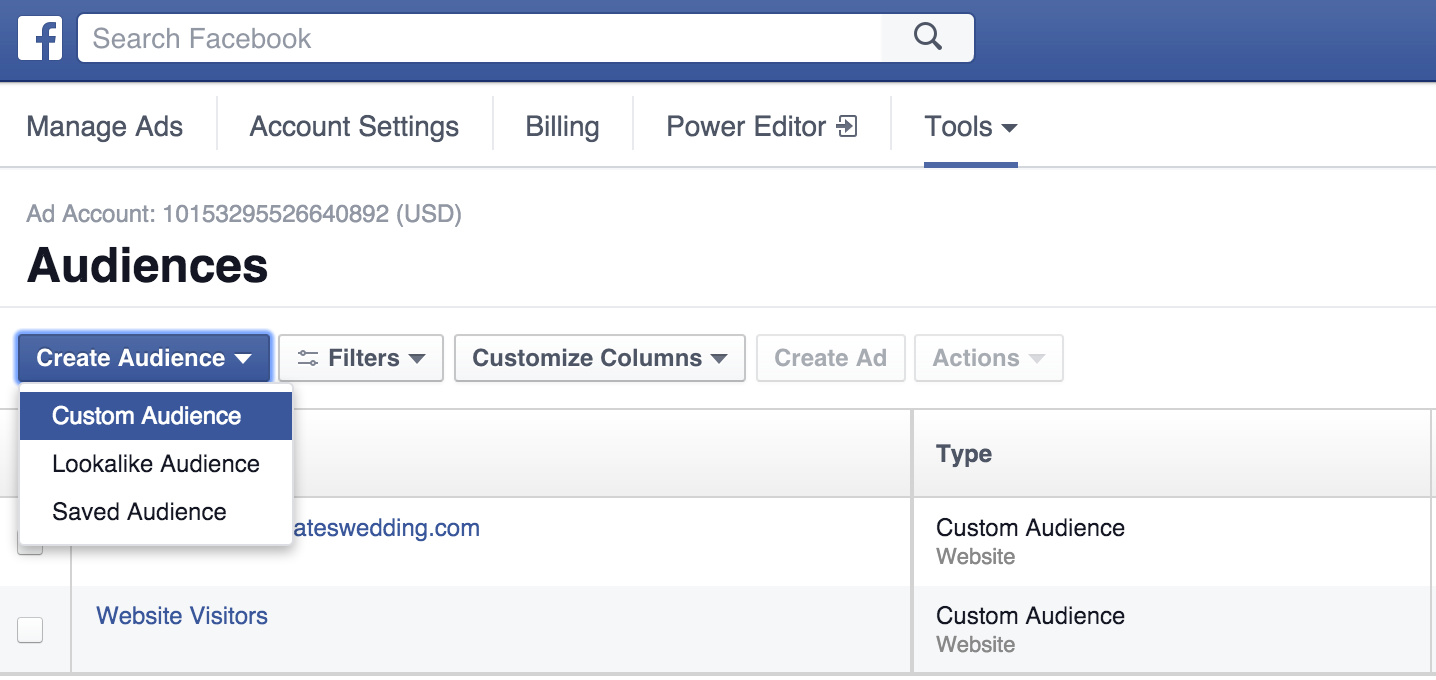1436x680 pixels.
Task: Select the Custom Audience menu option
Action: coord(146,415)
